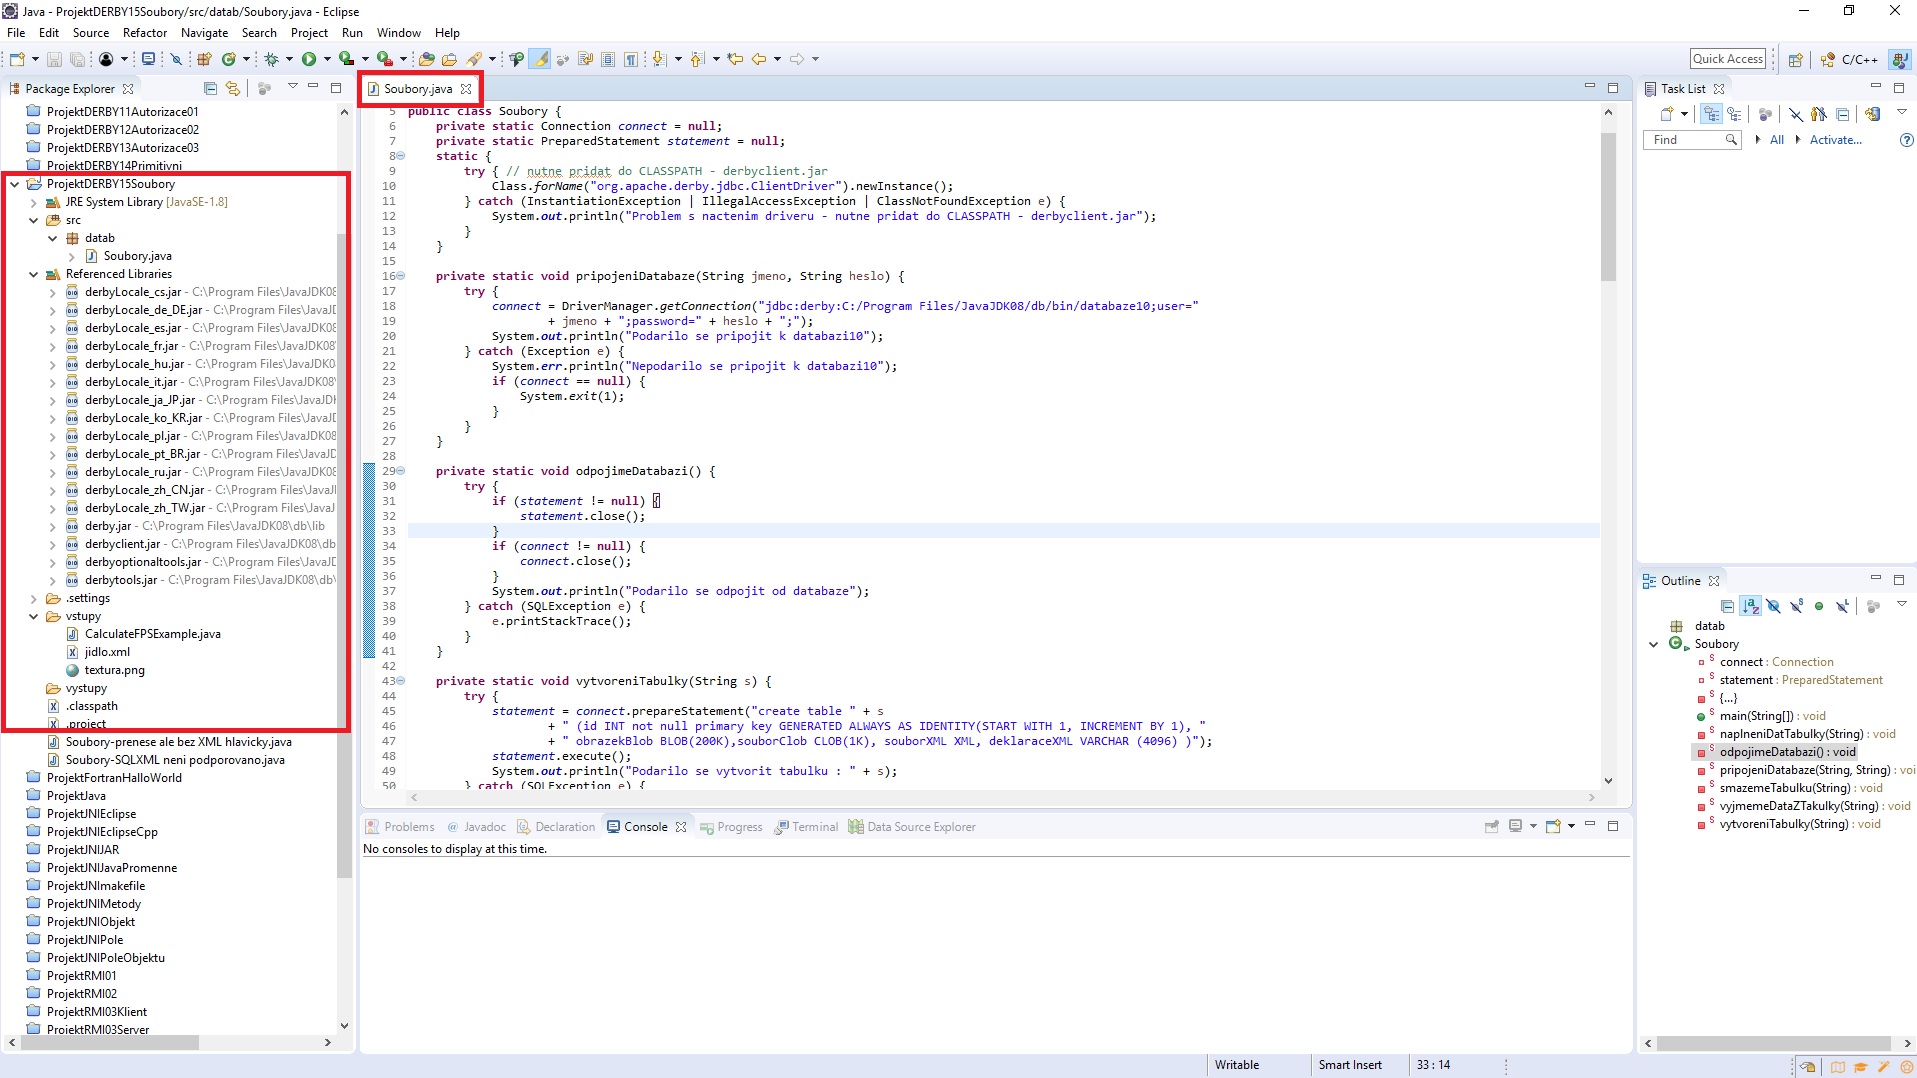Viewport: 1917px width, 1078px height.
Task: Click the New Java Class toolbar icon
Action: 229,59
